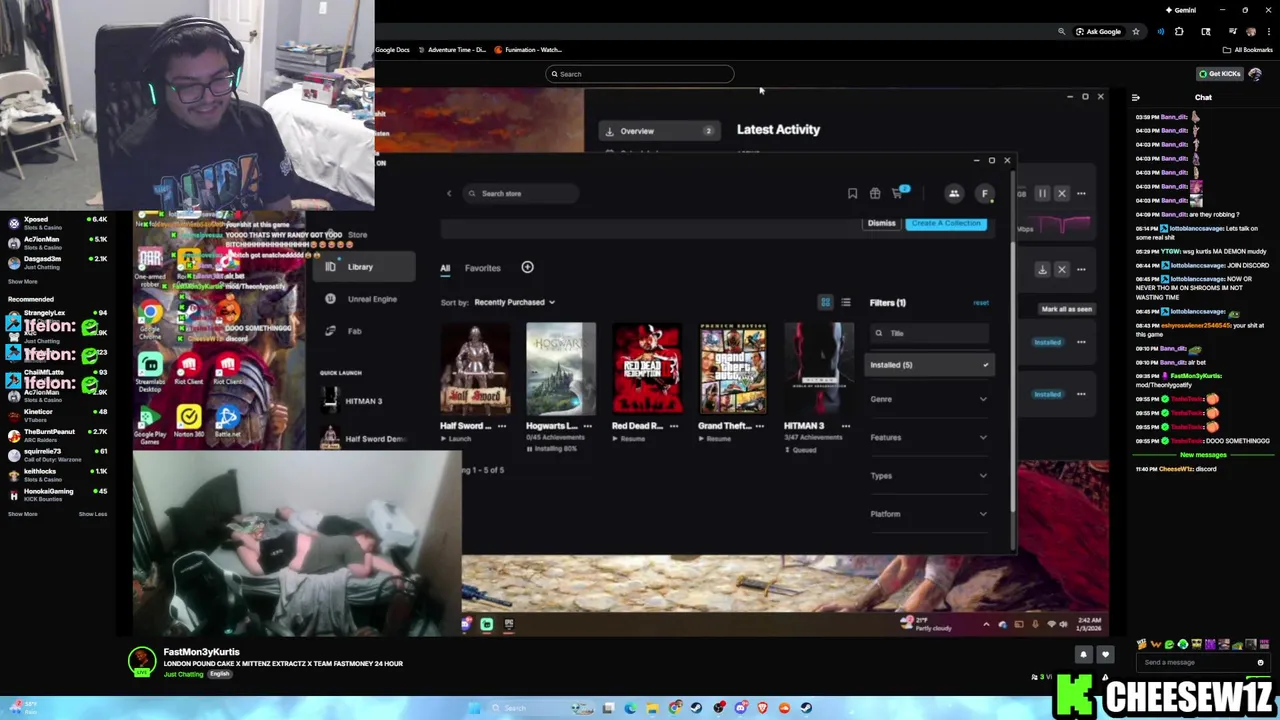
Task: Toggle the Installed (5) filter
Action: click(928, 365)
